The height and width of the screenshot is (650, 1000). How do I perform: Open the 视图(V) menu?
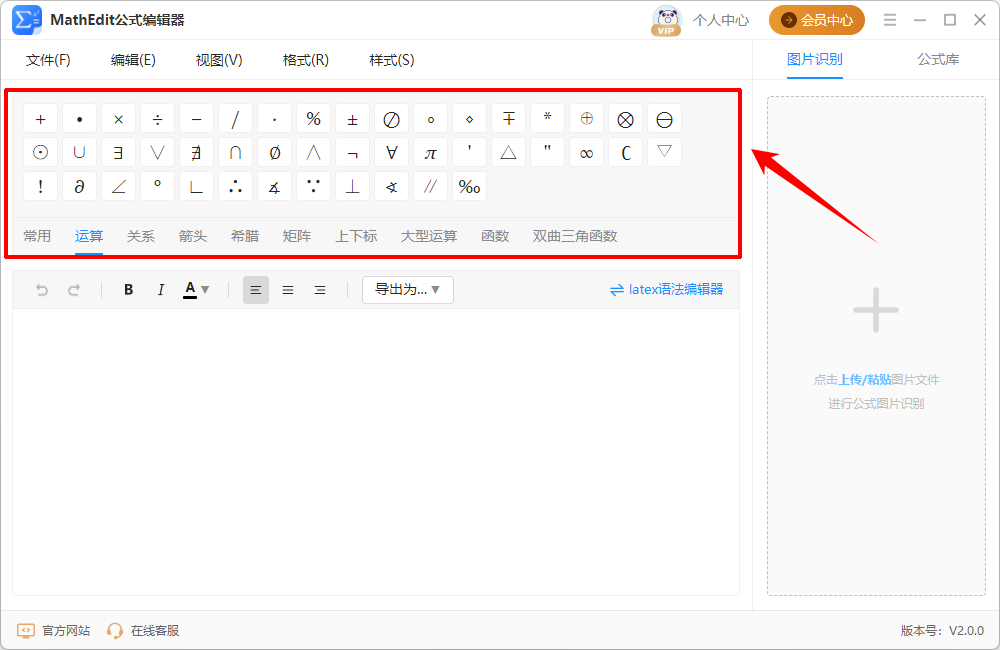click(219, 60)
